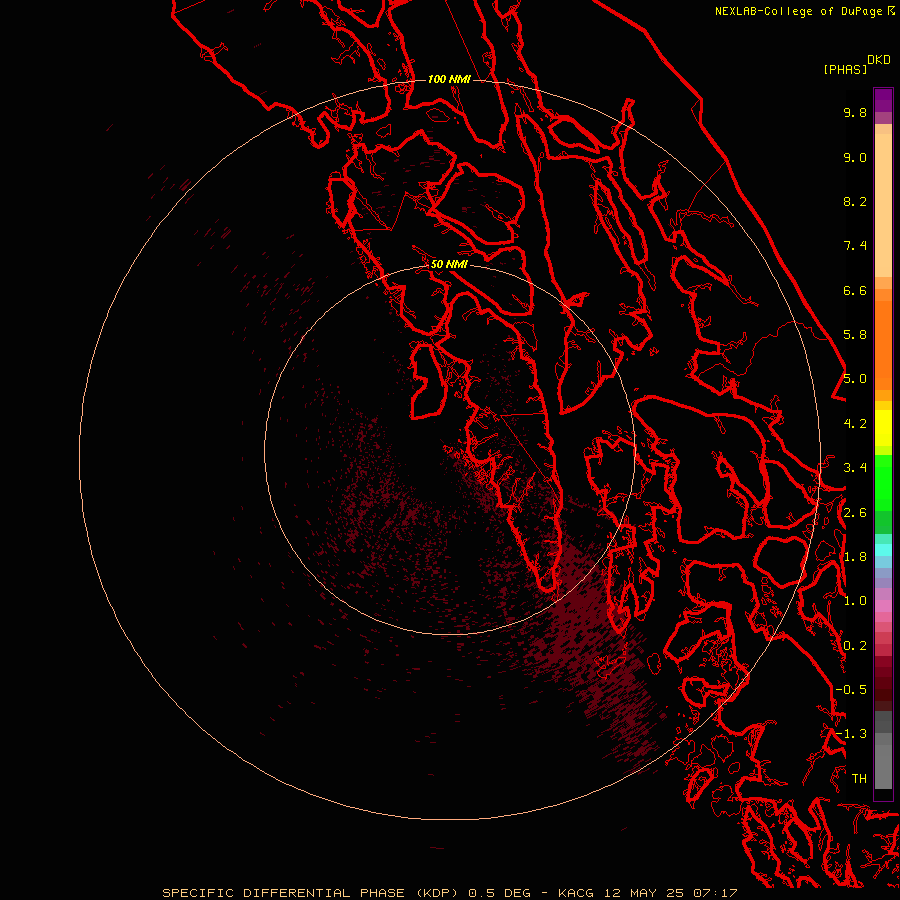
Task: Click the -0.5 value on color scale
Action: coord(851,690)
